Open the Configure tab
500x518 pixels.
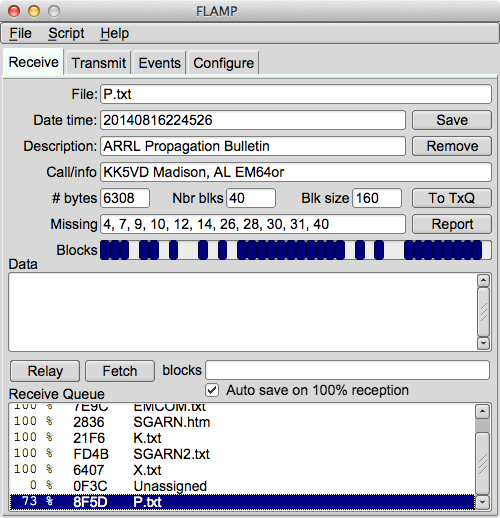click(223, 63)
